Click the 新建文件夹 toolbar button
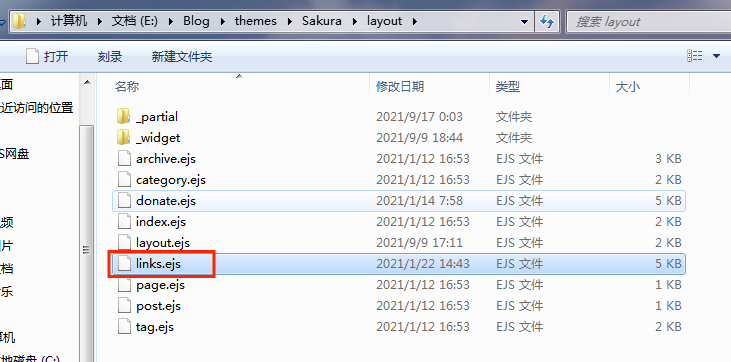The image size is (731, 362). coord(182,56)
